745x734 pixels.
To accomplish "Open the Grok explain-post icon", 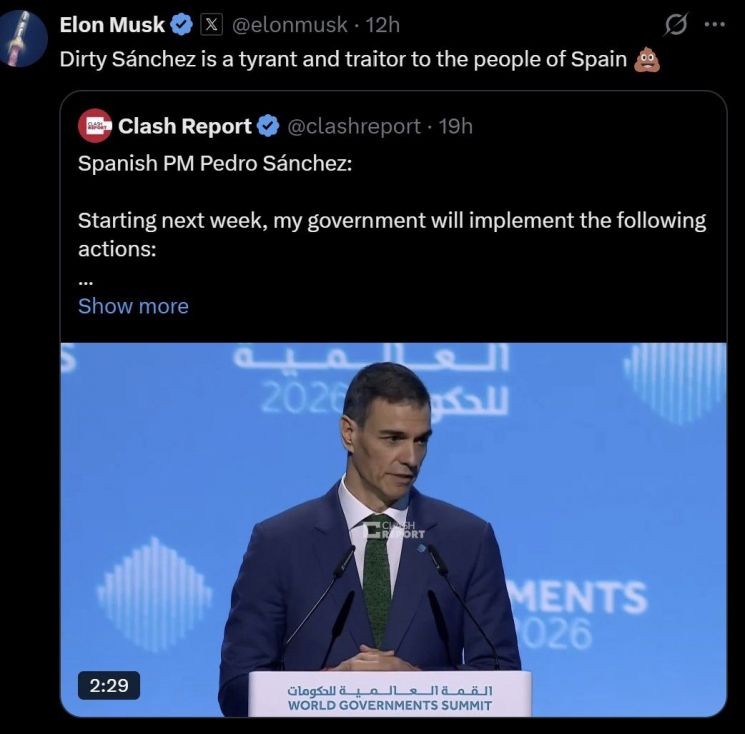I will (x=676, y=26).
